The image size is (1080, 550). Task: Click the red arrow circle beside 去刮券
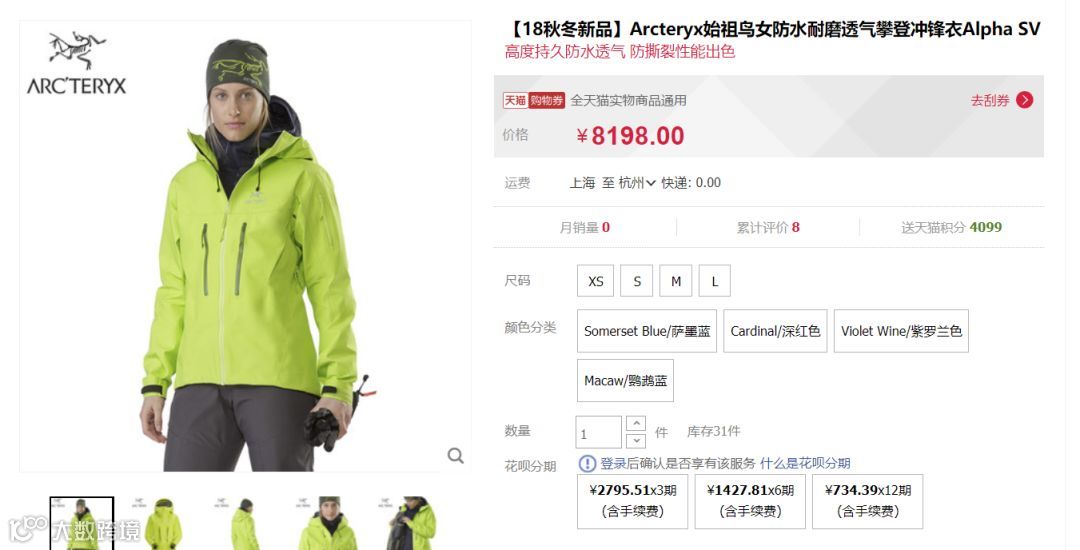point(1024,100)
